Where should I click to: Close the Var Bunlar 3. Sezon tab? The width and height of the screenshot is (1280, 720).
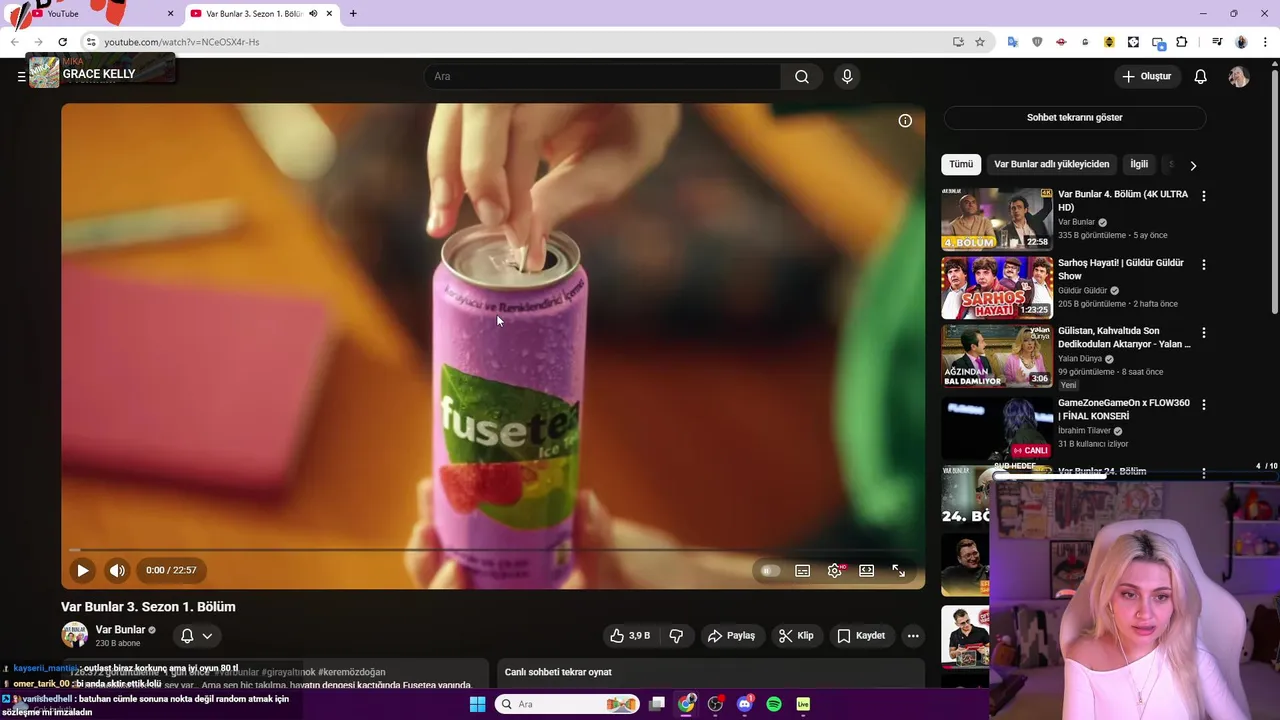[329, 14]
